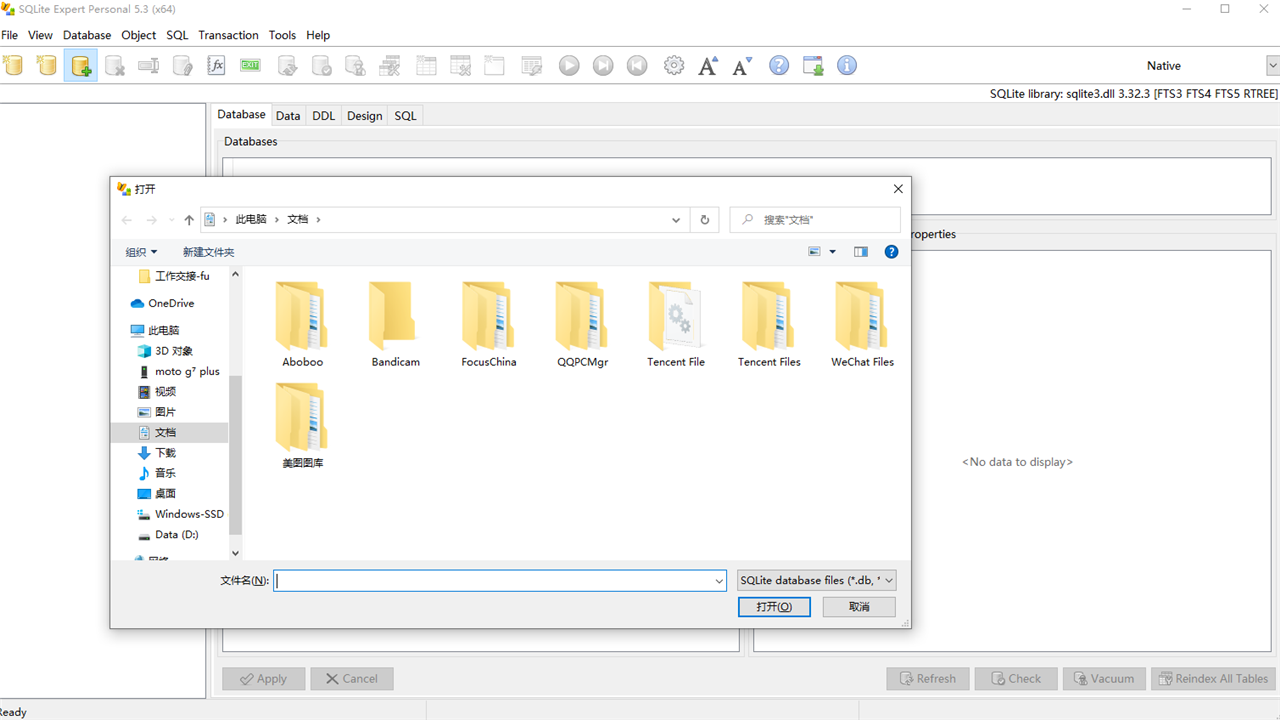Open the SQL function editor fx icon
Screen dimensions: 1280x720
click(x=216, y=65)
